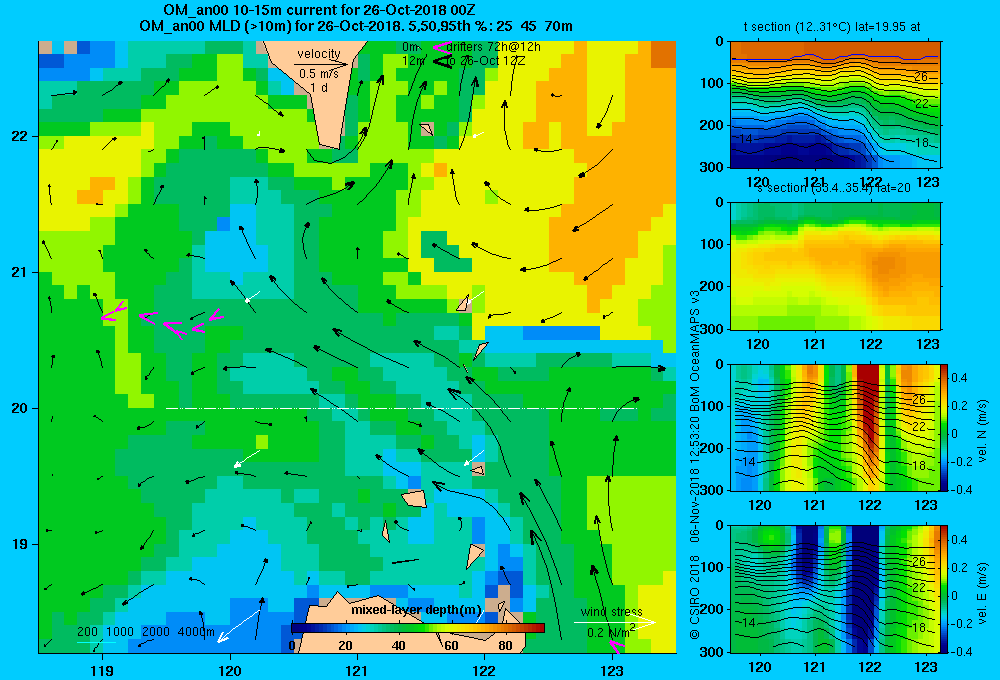Click the title 'OM_an00 10-15m current for 26-Oct-2018 00Z'
Screen dimensions: 1000x680
pos(319,10)
